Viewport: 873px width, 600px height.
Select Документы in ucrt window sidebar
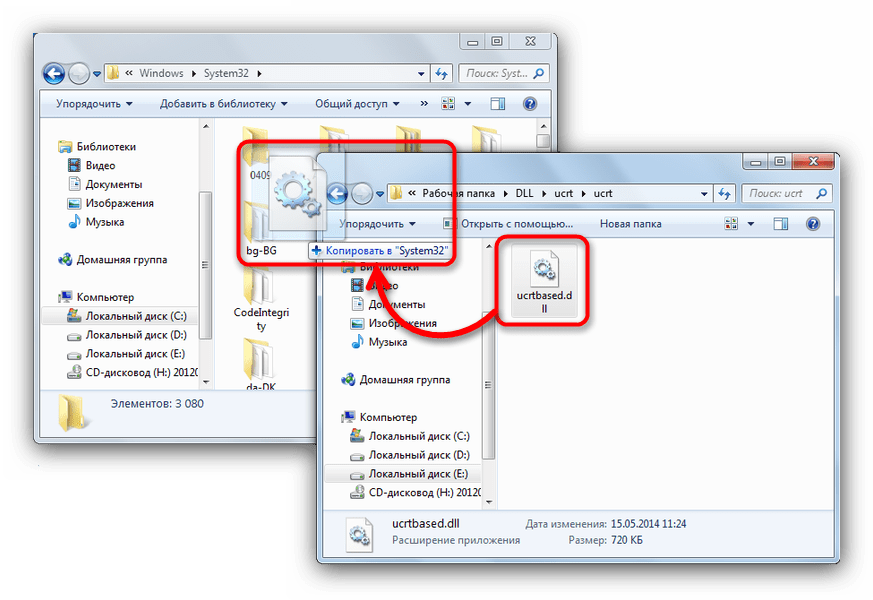(x=388, y=304)
